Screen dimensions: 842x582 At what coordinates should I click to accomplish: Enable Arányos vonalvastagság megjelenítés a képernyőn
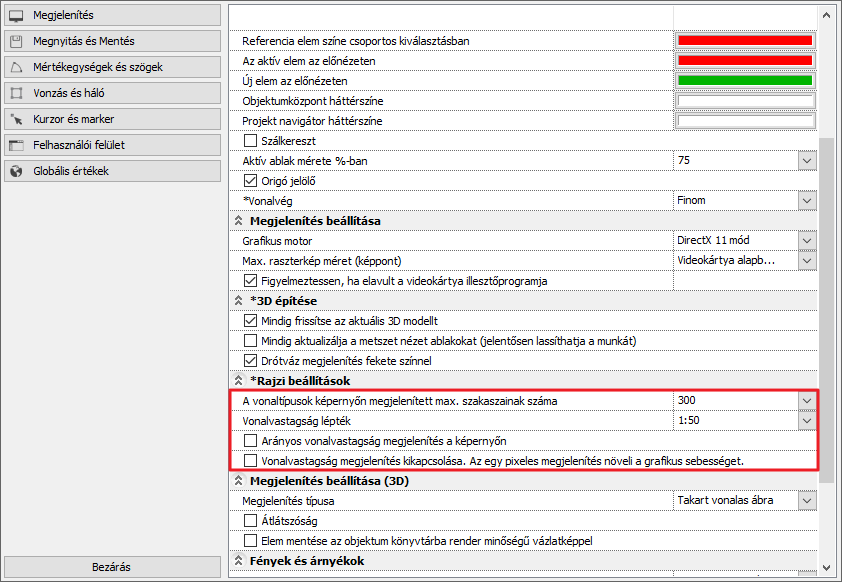tap(250, 441)
